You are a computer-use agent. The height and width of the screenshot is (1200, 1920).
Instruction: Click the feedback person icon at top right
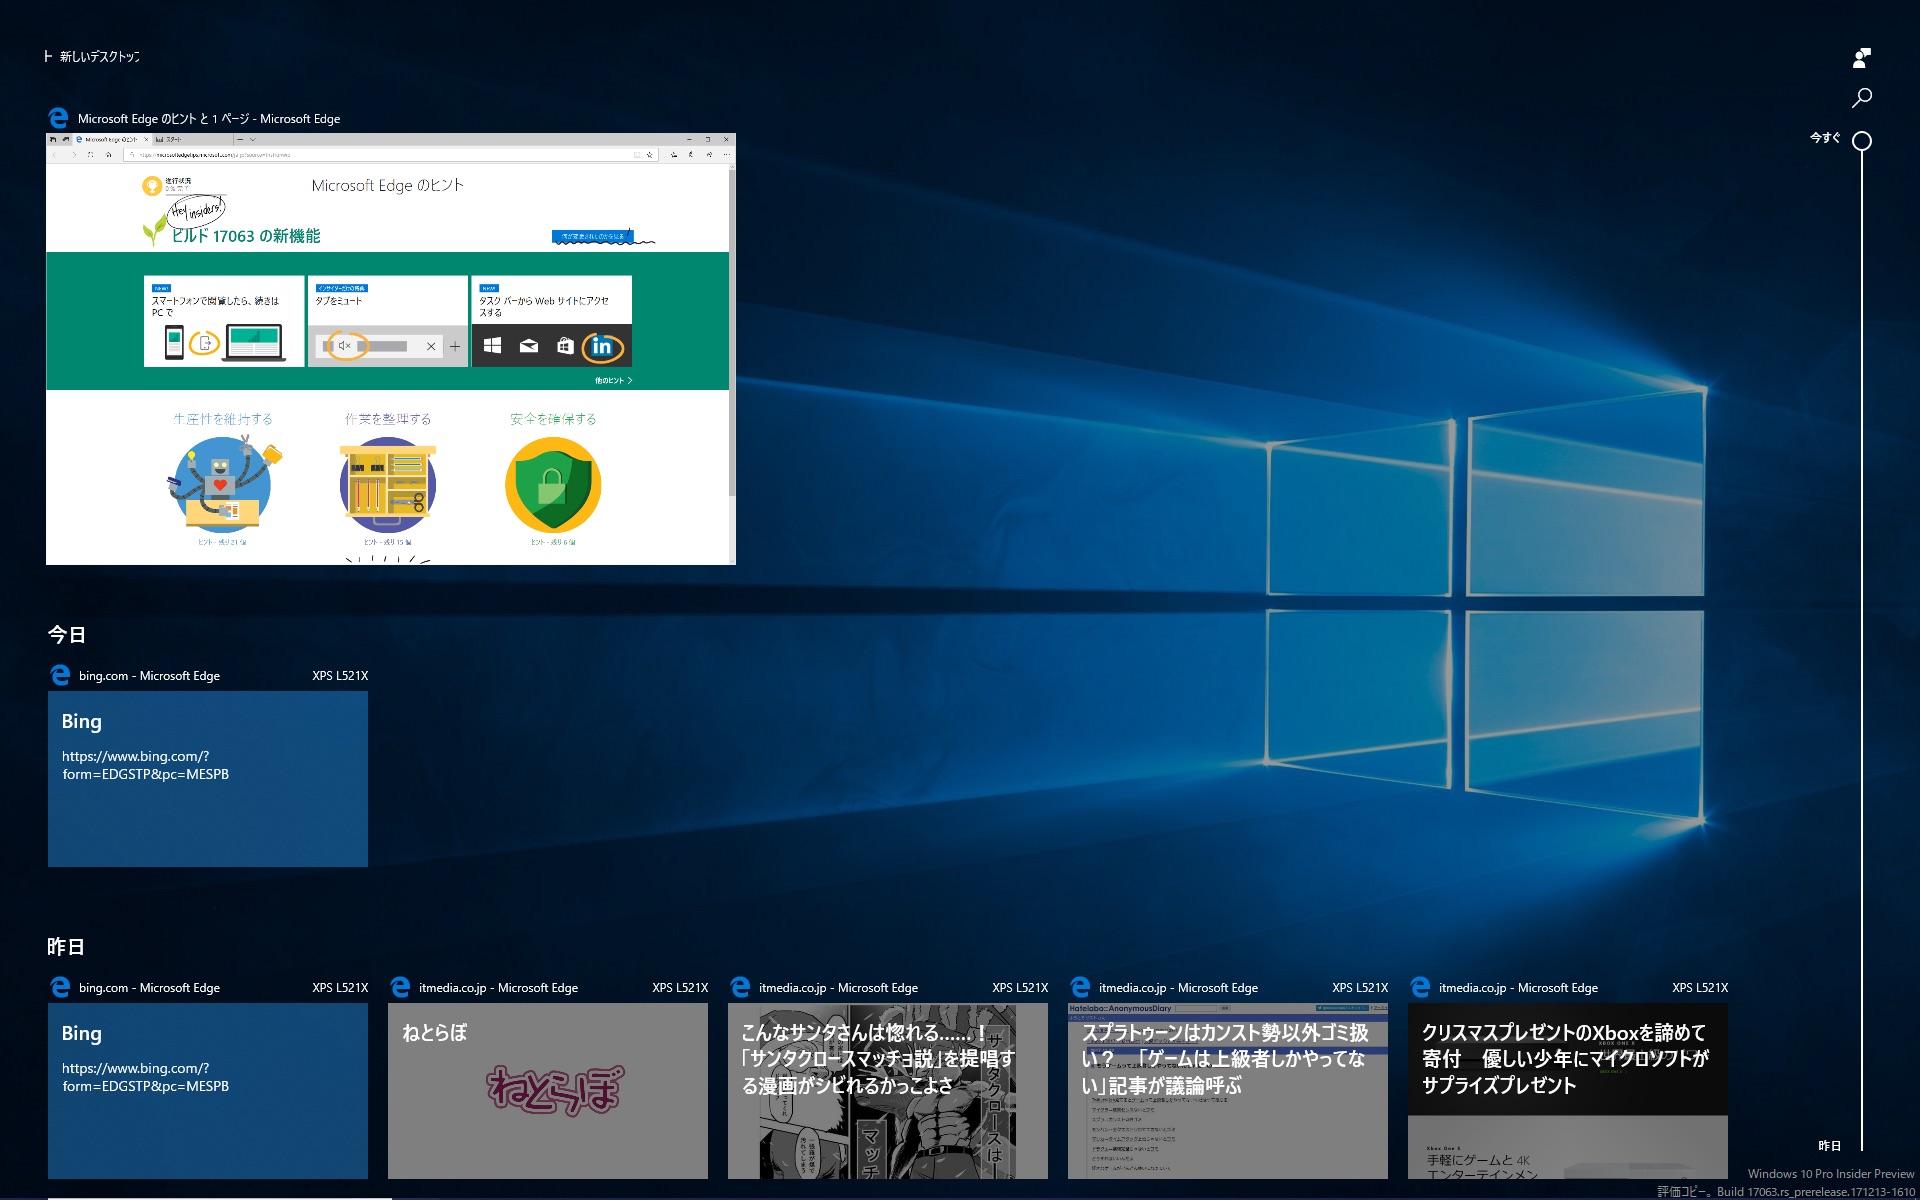pyautogui.click(x=1861, y=58)
